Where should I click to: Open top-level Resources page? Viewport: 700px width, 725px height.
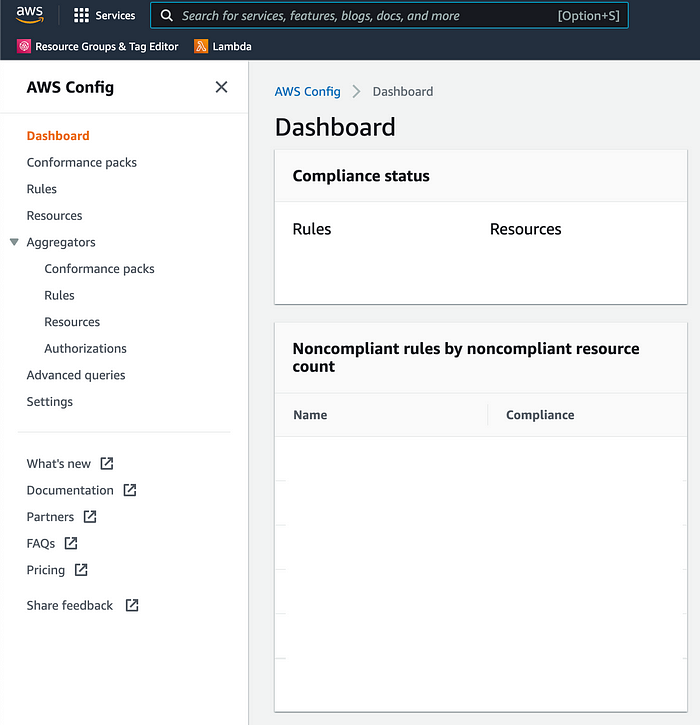(55, 216)
